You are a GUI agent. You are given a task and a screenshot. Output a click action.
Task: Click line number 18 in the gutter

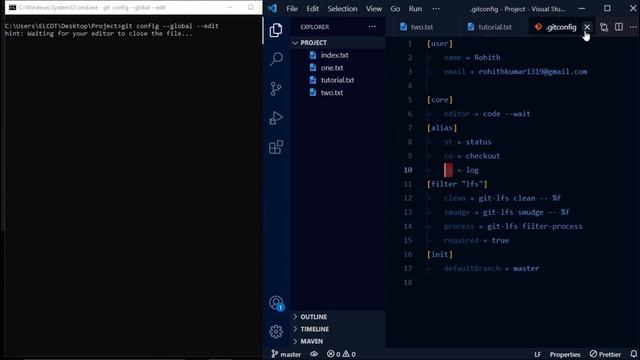pos(408,282)
